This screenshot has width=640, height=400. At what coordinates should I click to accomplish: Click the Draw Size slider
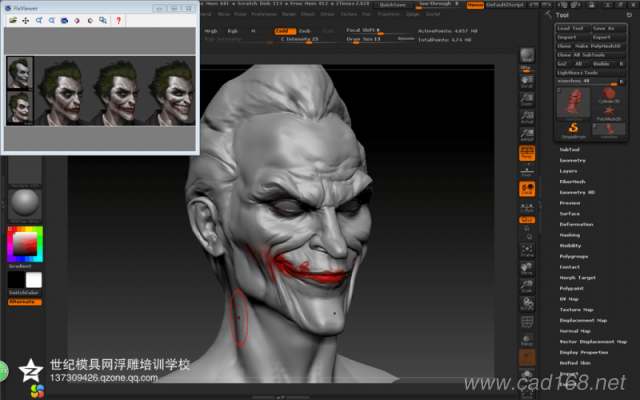point(380,40)
